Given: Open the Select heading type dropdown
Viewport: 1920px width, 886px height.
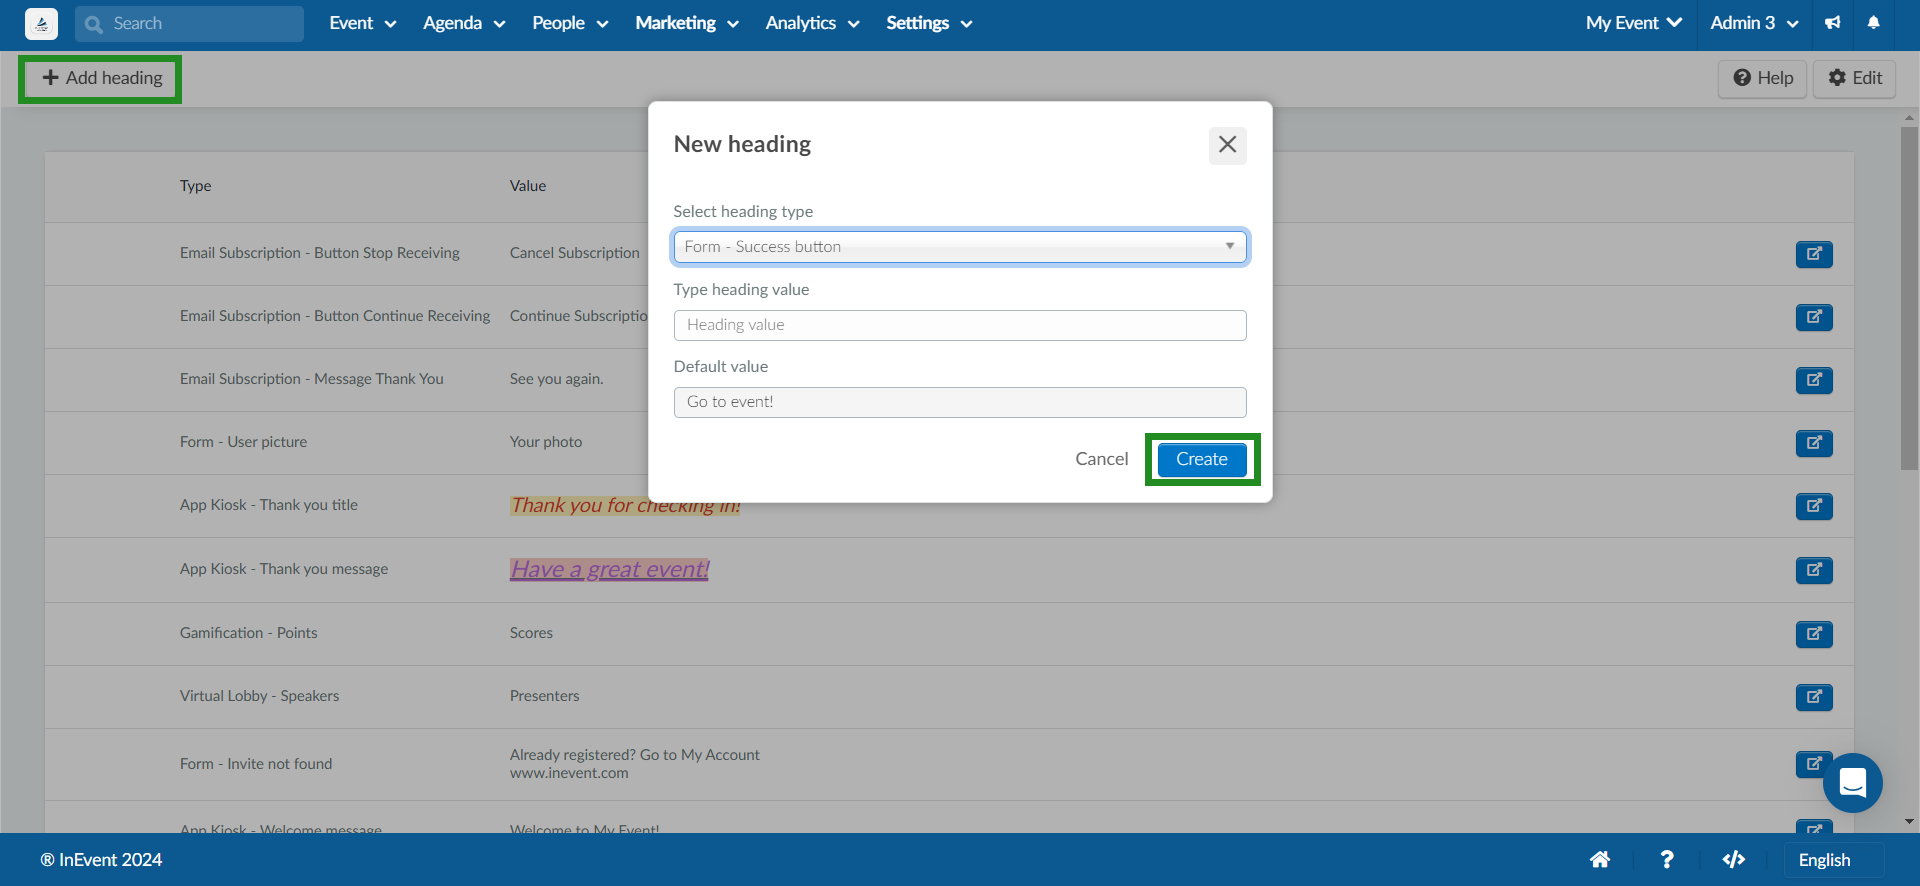Looking at the screenshot, I should (960, 247).
